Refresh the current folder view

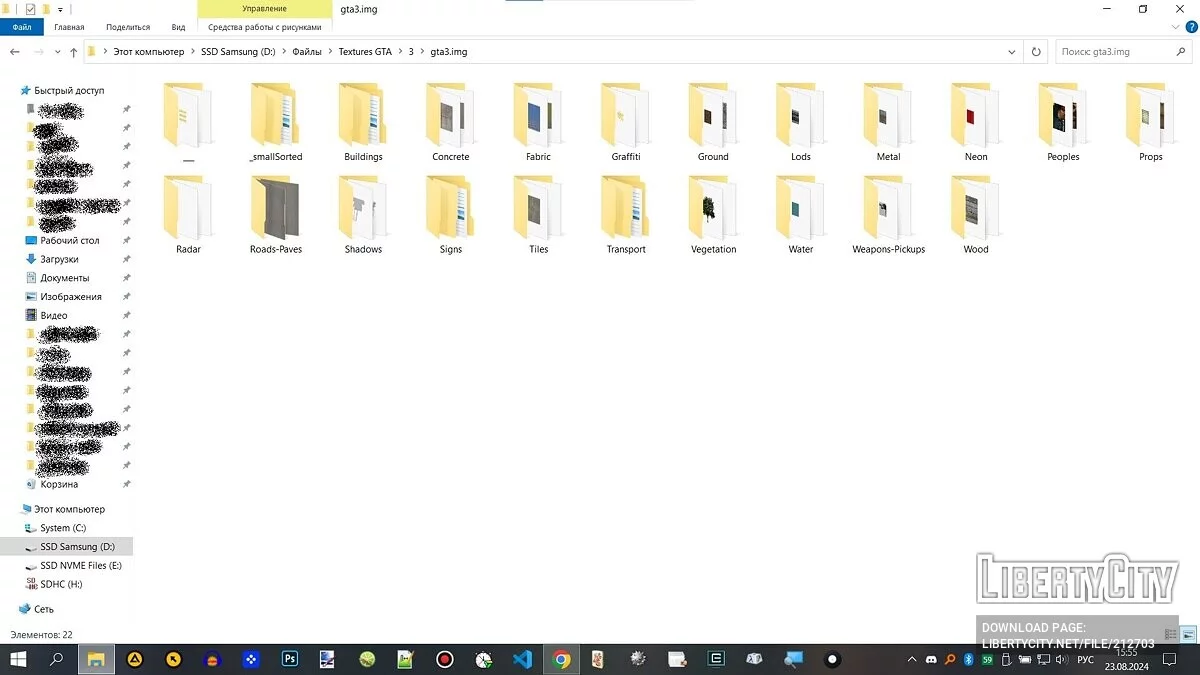click(x=1036, y=51)
